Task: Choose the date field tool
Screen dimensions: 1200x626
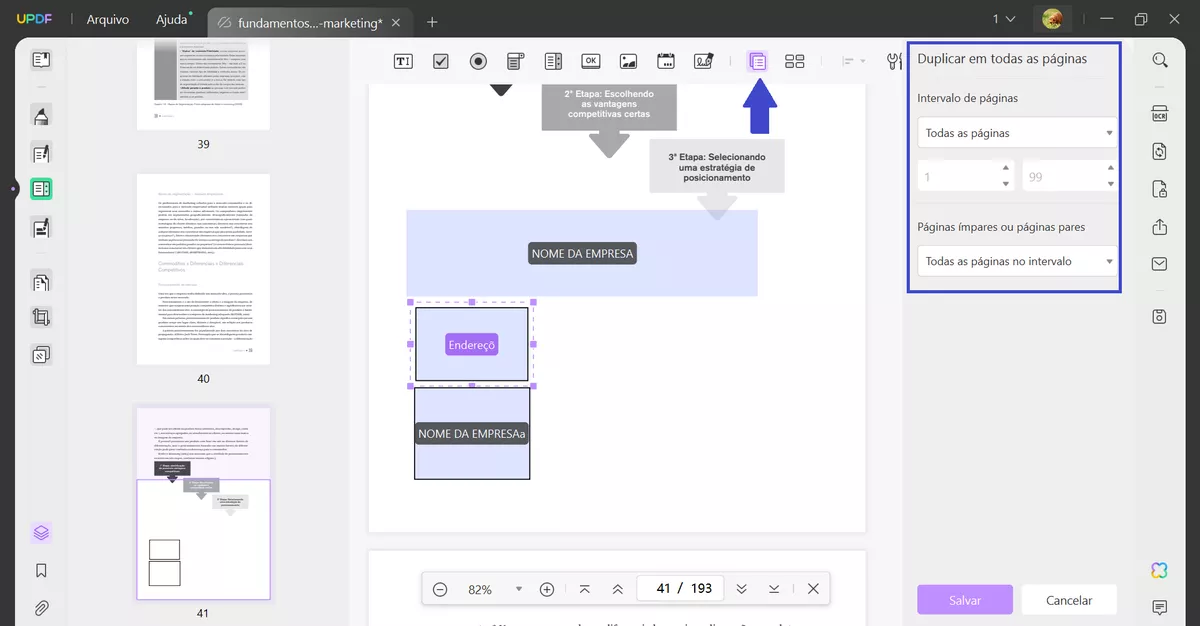Action: (666, 61)
